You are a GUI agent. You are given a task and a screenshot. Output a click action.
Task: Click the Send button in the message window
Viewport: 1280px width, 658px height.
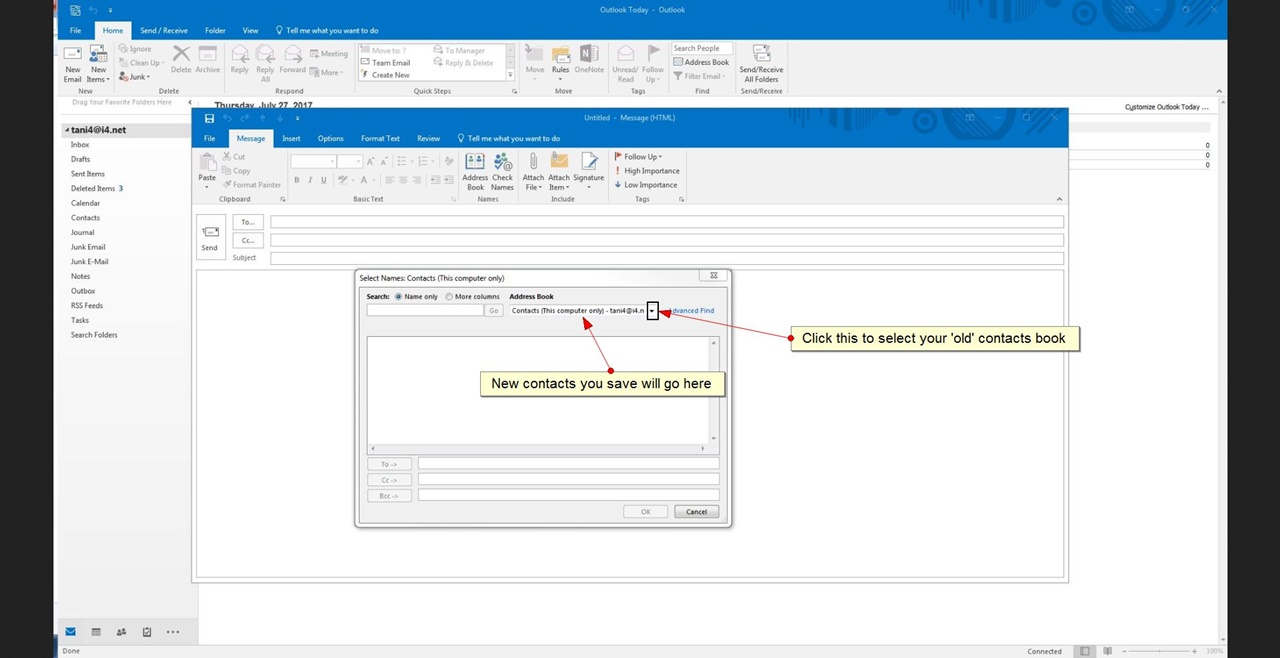(210, 238)
